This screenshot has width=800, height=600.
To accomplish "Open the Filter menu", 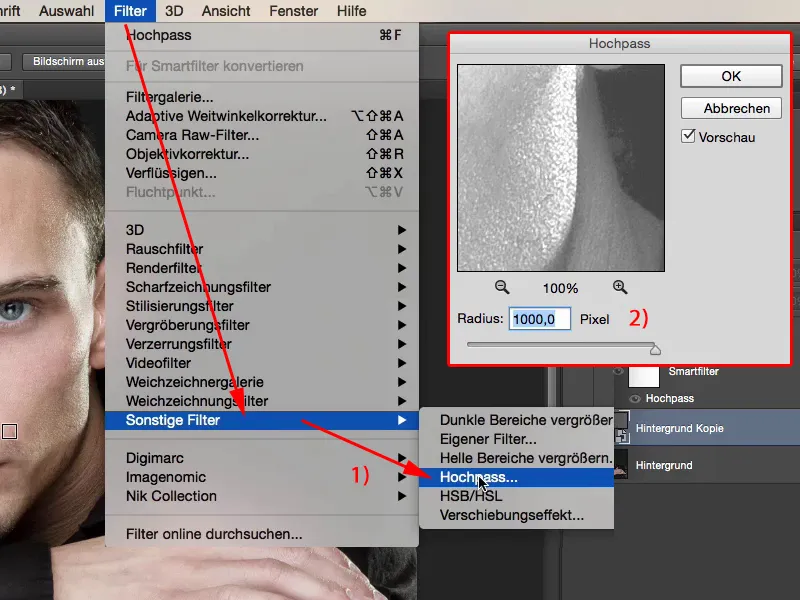I will click(130, 11).
